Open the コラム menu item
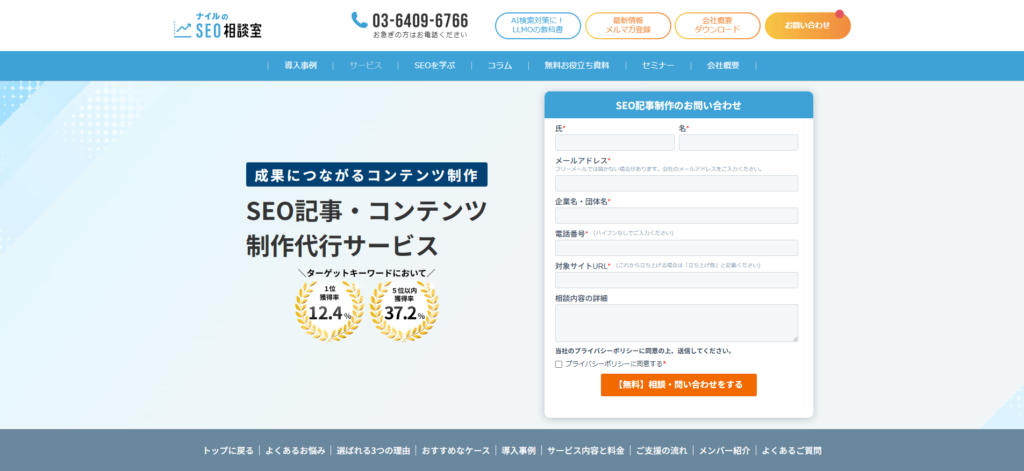 [x=500, y=65]
